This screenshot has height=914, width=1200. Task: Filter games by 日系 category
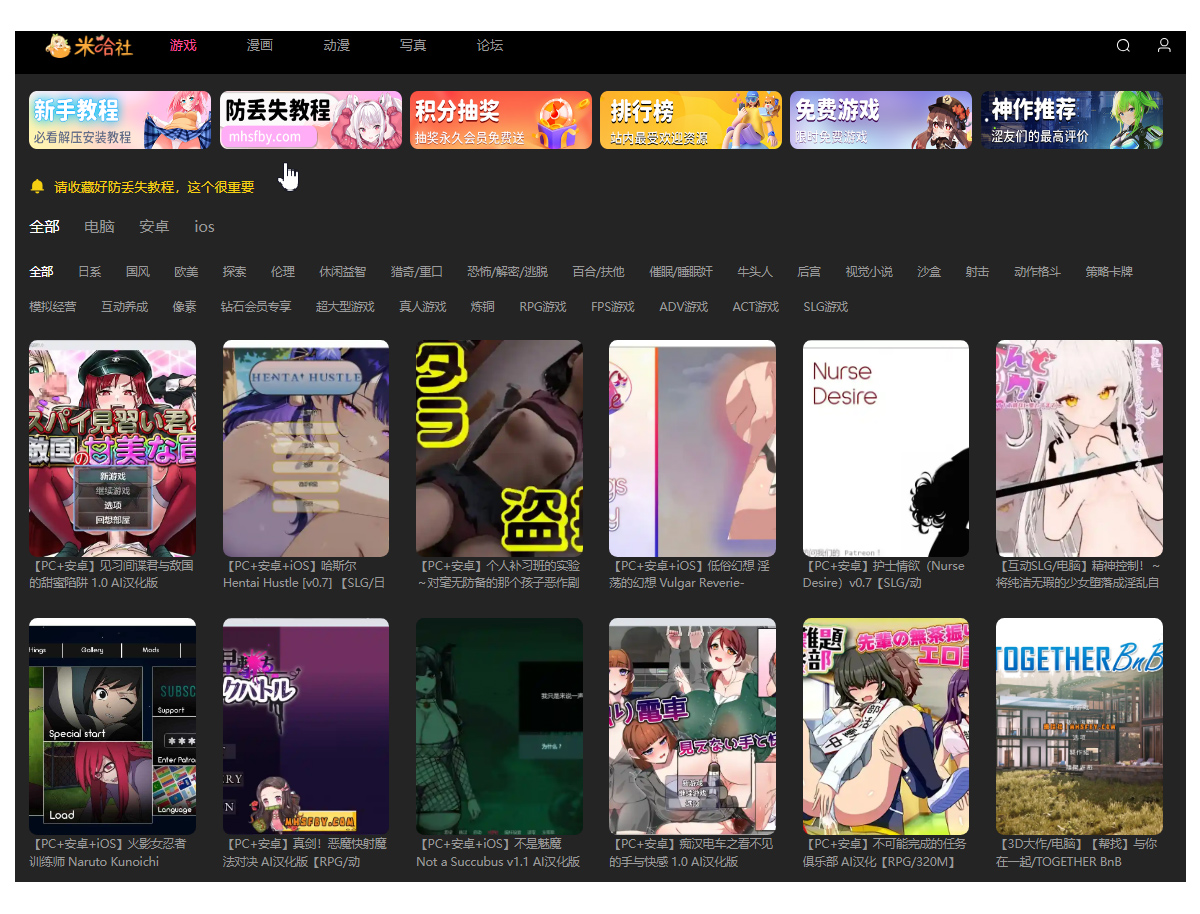pos(91,271)
